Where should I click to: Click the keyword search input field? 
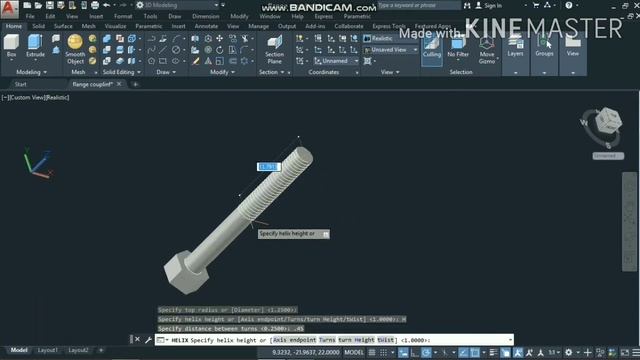(x=419, y=5)
